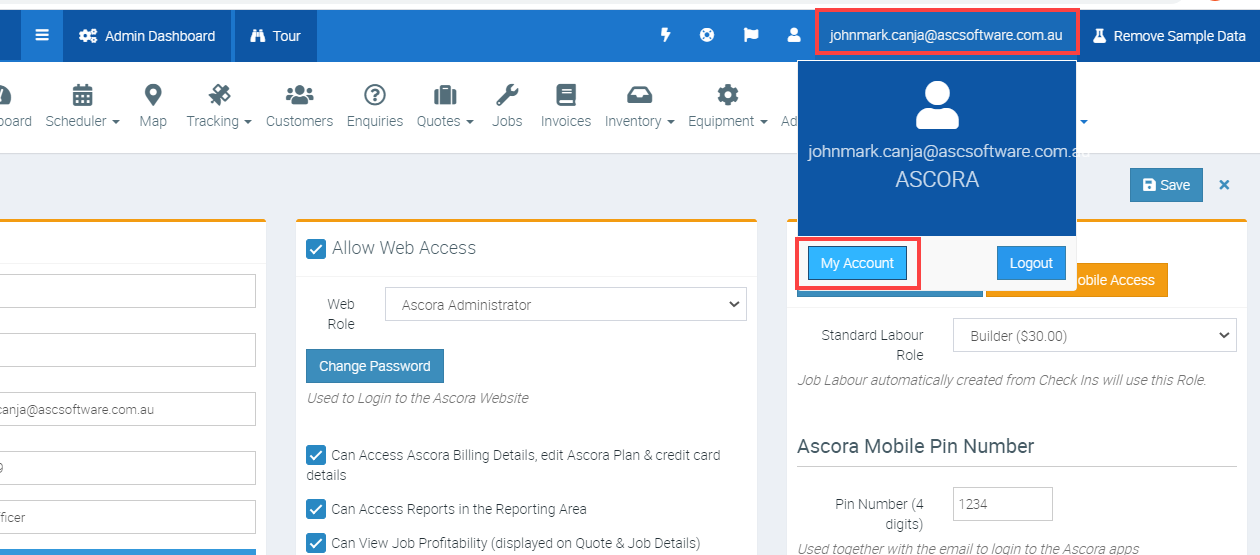Expand the Scheduler menu

coord(83,106)
